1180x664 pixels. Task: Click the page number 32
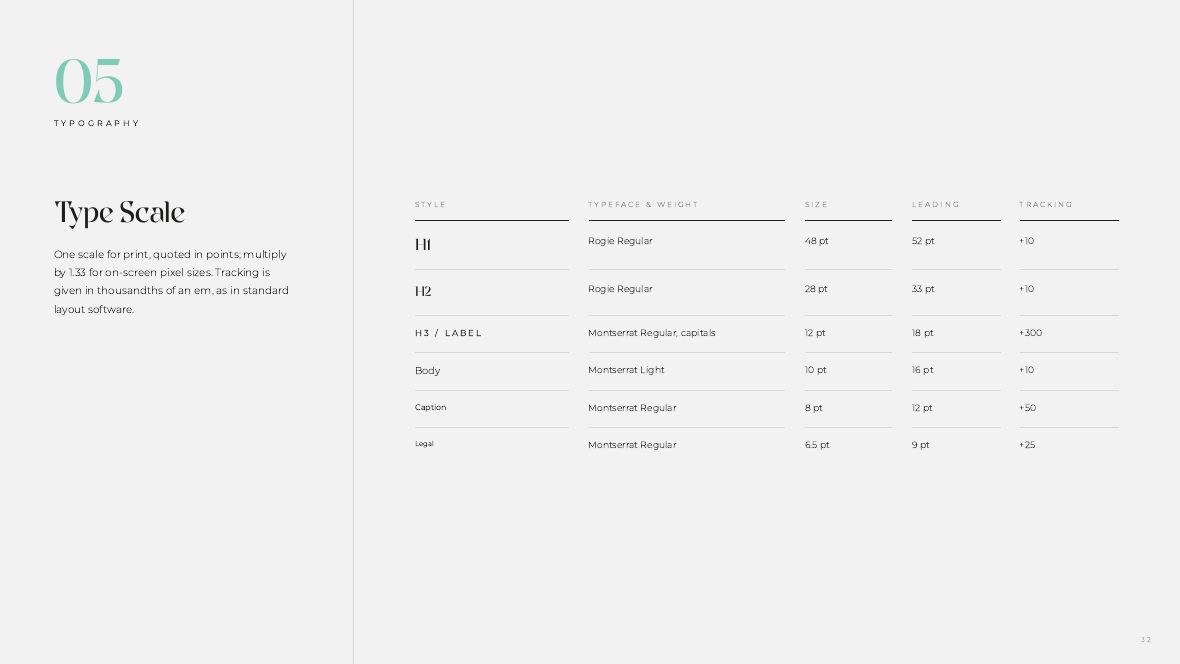point(1146,640)
